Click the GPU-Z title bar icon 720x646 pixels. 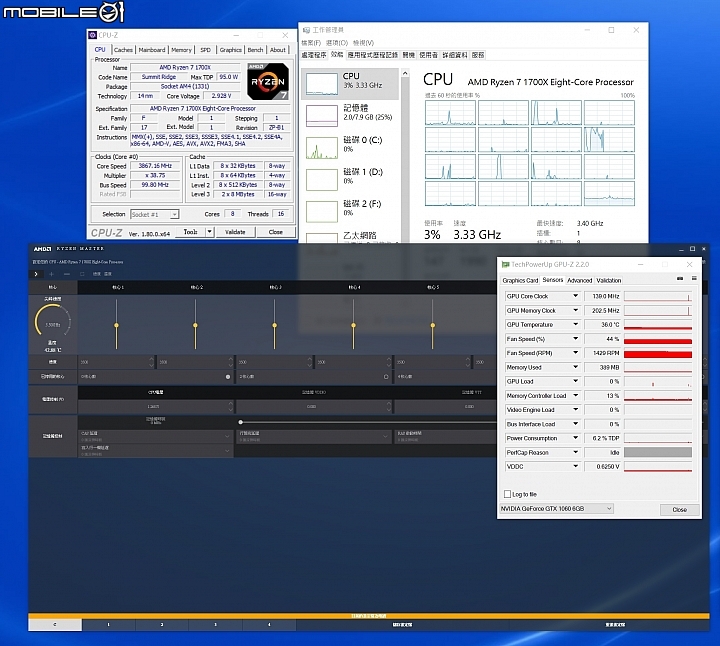(x=506, y=264)
